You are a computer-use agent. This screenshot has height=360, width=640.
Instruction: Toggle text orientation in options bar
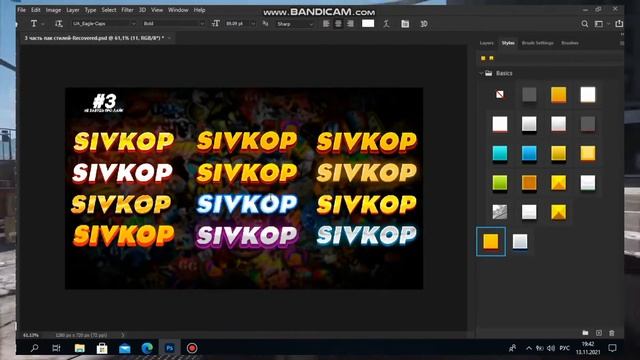[x=59, y=24]
